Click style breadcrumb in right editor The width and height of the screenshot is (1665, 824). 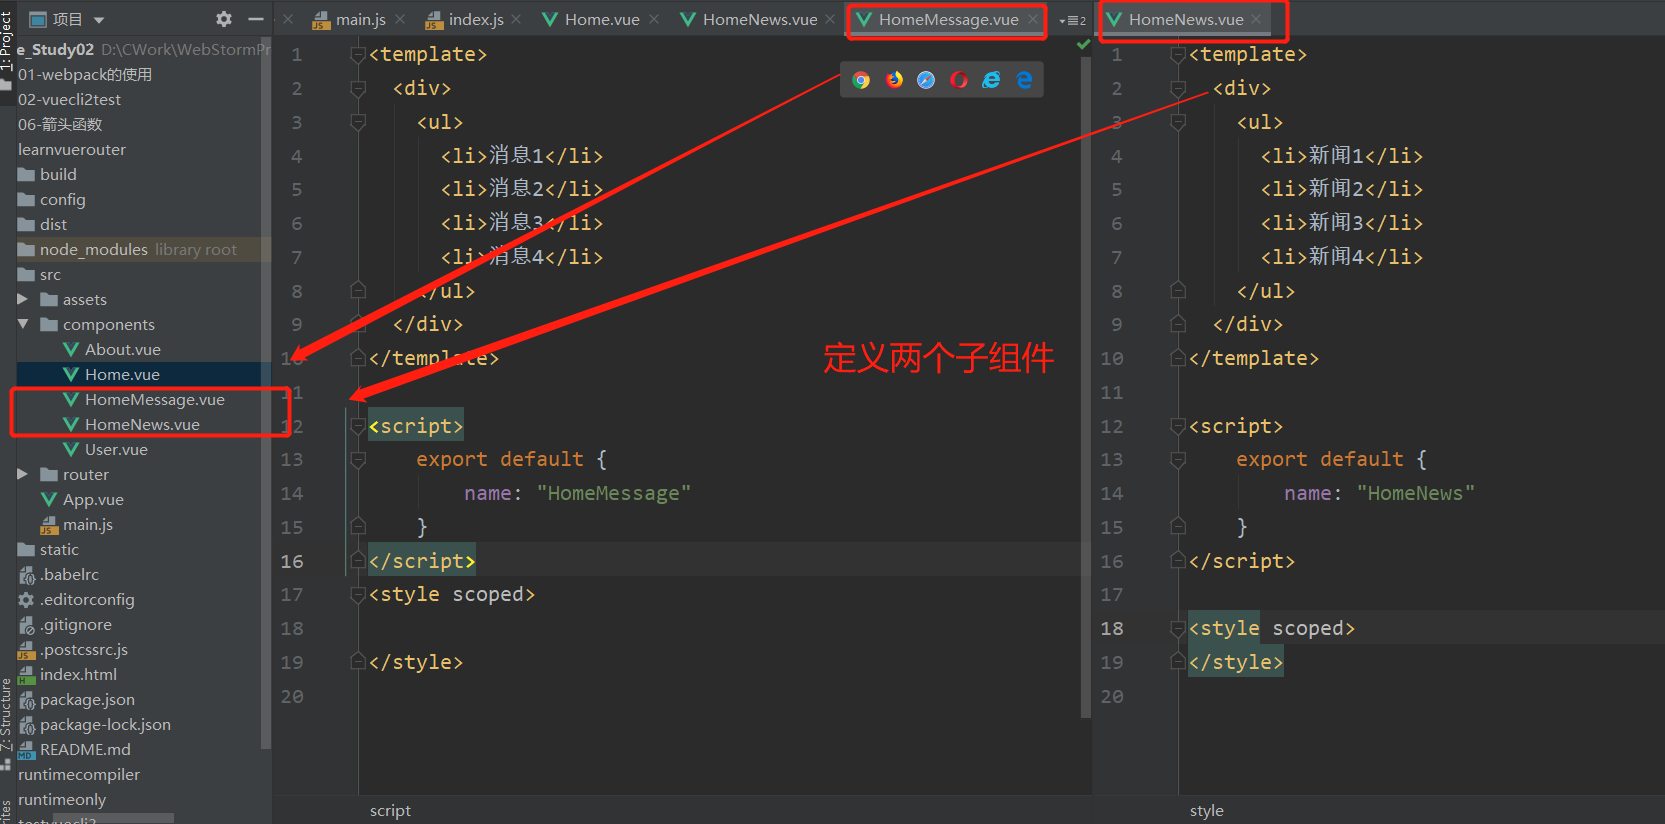pos(1207,810)
